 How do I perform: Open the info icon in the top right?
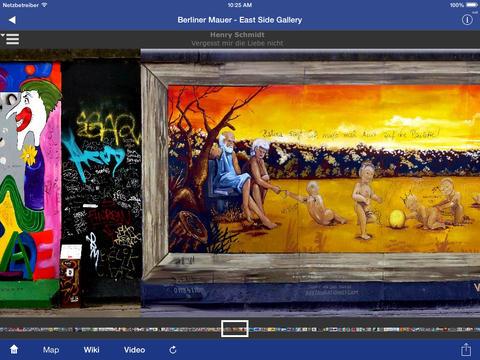tap(467, 20)
